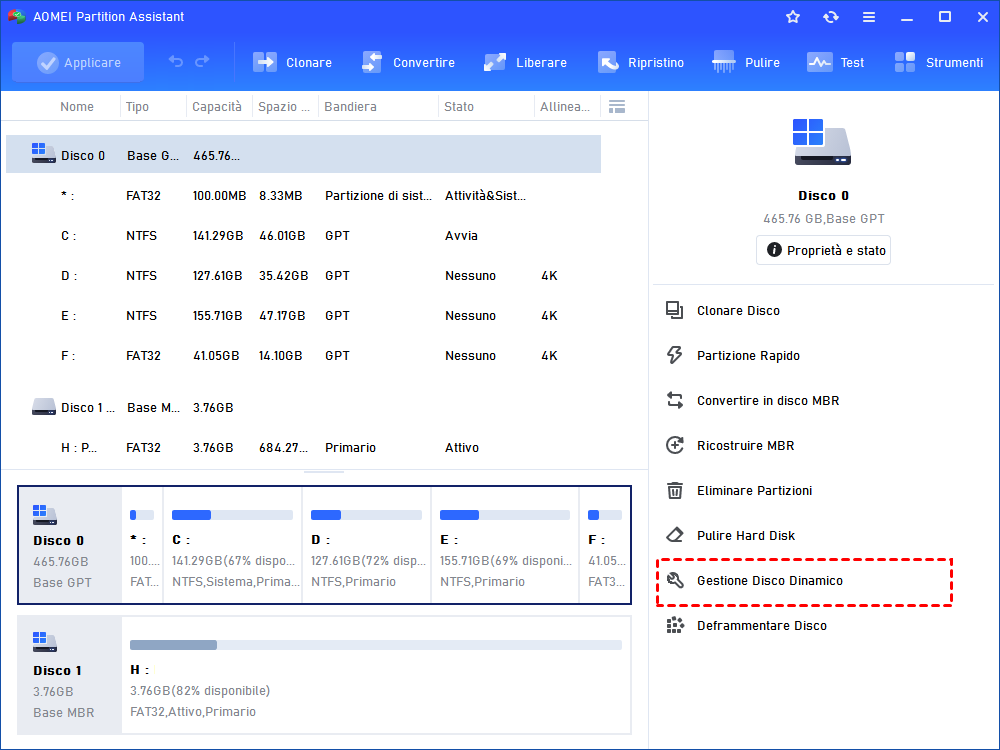Click the redo arrow icon
1000x750 pixels.
202,61
